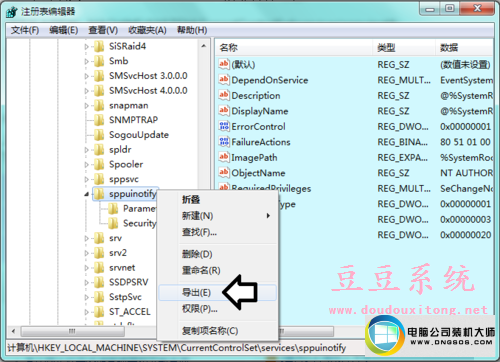Close the Registry Editor window
This screenshot has width=500, height=362.
(x=477, y=9)
